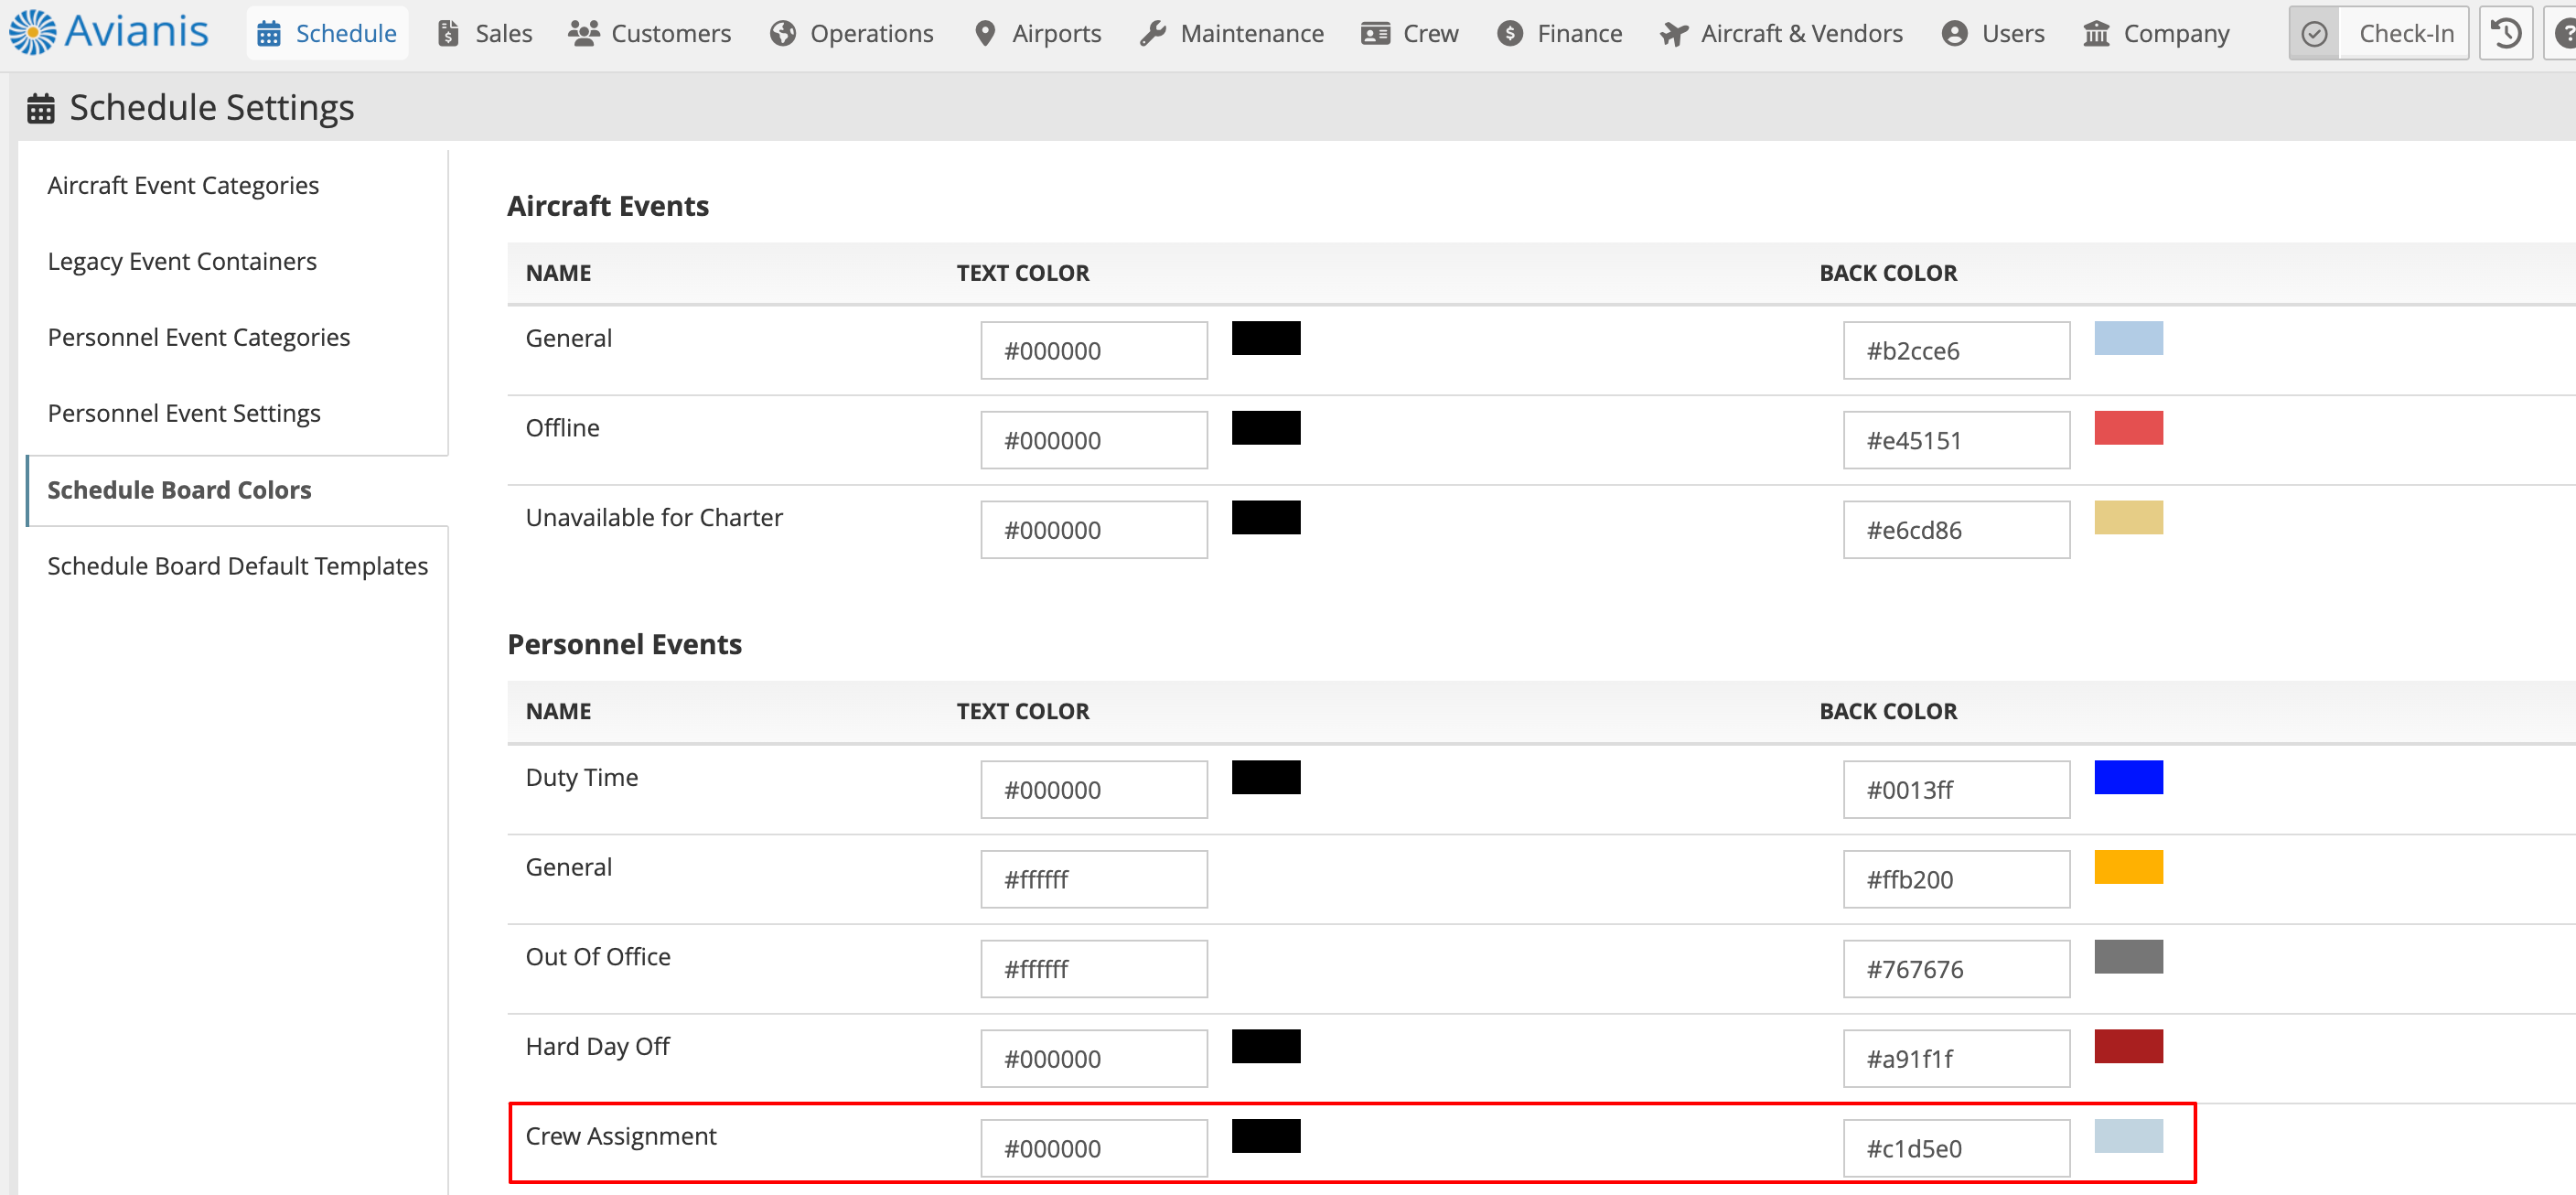Open the Customers menu
This screenshot has height=1195, width=2576.
click(x=650, y=33)
